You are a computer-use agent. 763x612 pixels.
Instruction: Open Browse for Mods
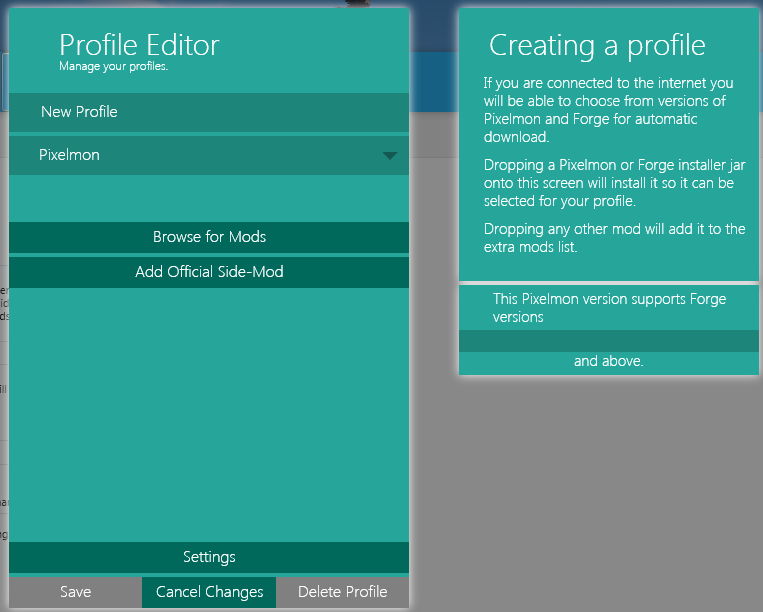click(209, 237)
